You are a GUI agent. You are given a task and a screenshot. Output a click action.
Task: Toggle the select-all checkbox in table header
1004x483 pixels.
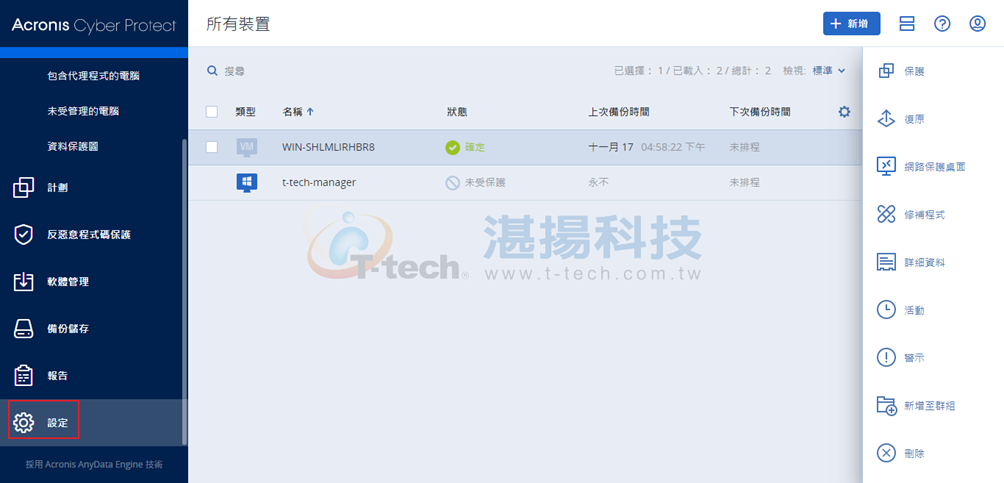[212, 111]
